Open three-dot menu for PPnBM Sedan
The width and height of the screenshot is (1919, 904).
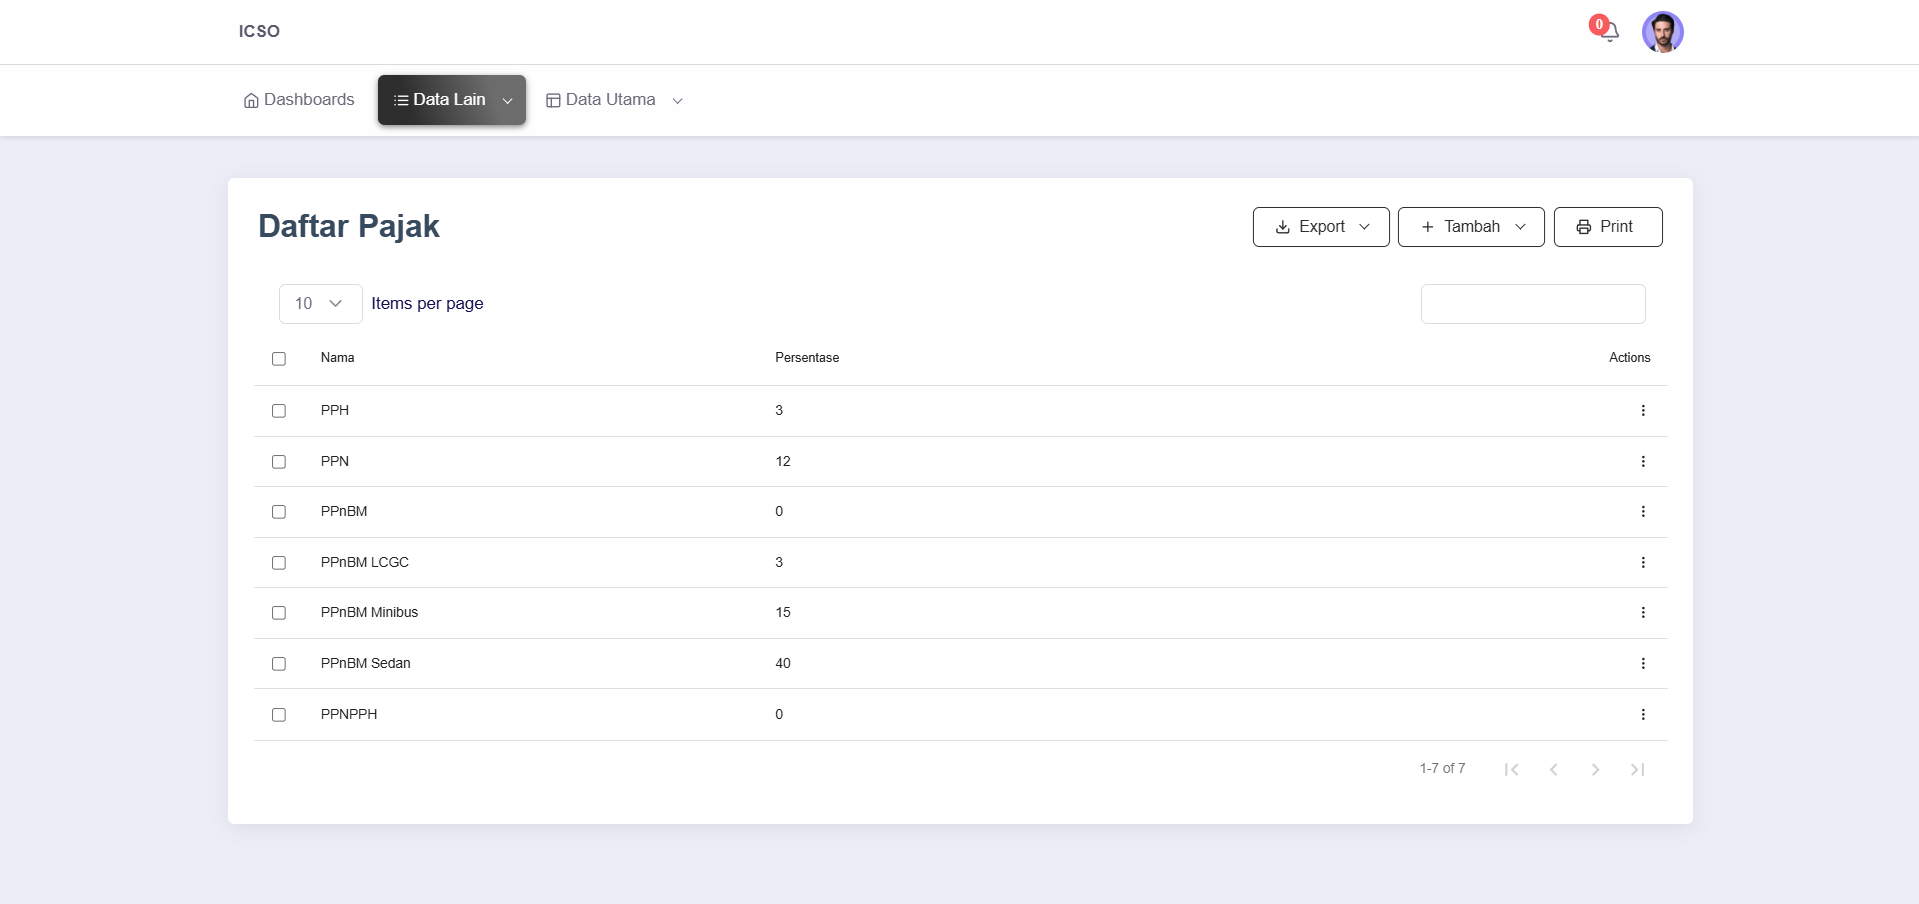[1642, 664]
